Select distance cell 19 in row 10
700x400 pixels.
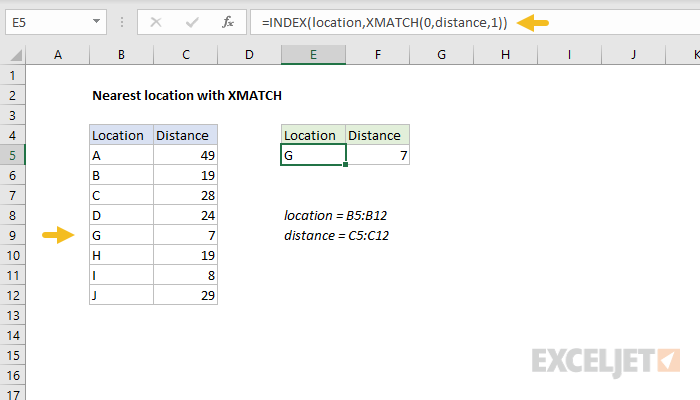tap(186, 255)
